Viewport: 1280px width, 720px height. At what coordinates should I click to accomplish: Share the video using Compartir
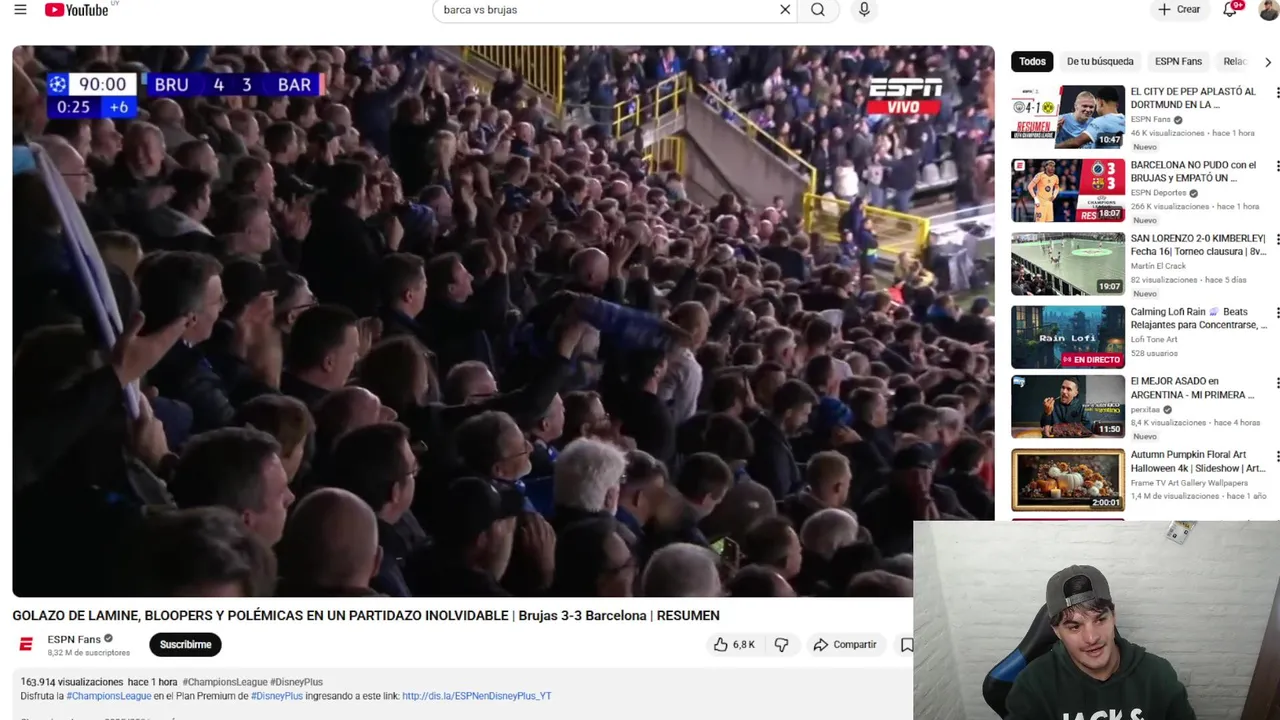pyautogui.click(x=845, y=645)
